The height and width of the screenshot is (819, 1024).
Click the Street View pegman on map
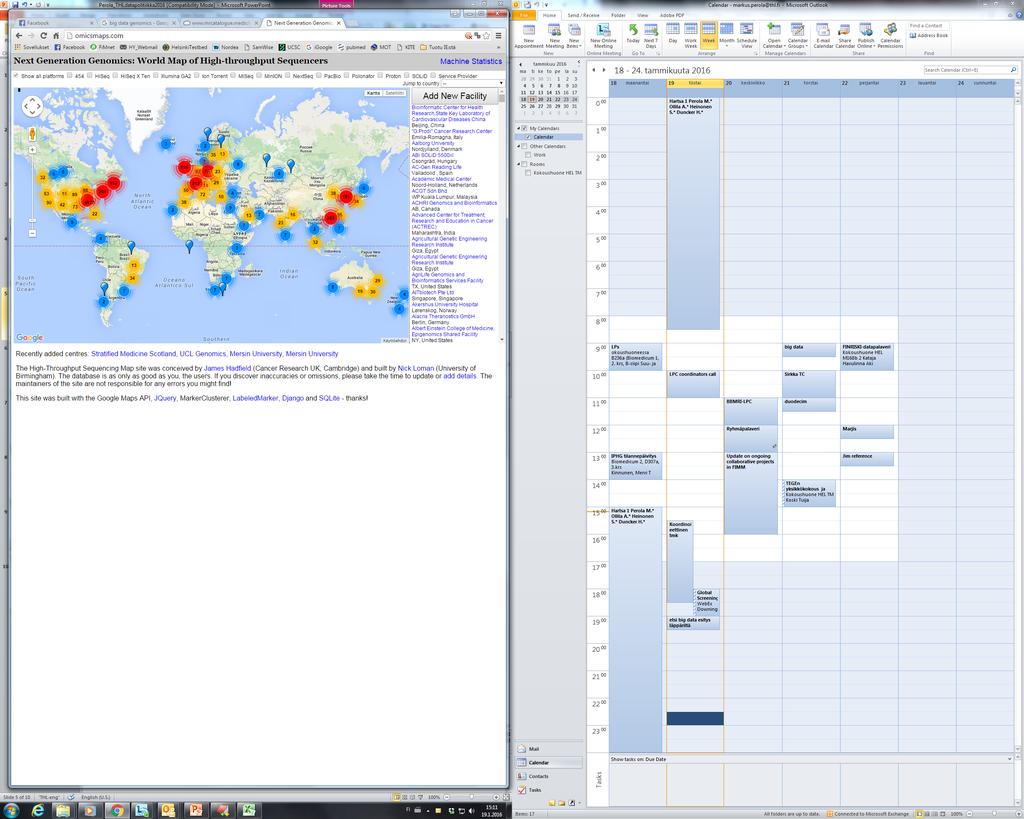pyautogui.click(x=32, y=135)
